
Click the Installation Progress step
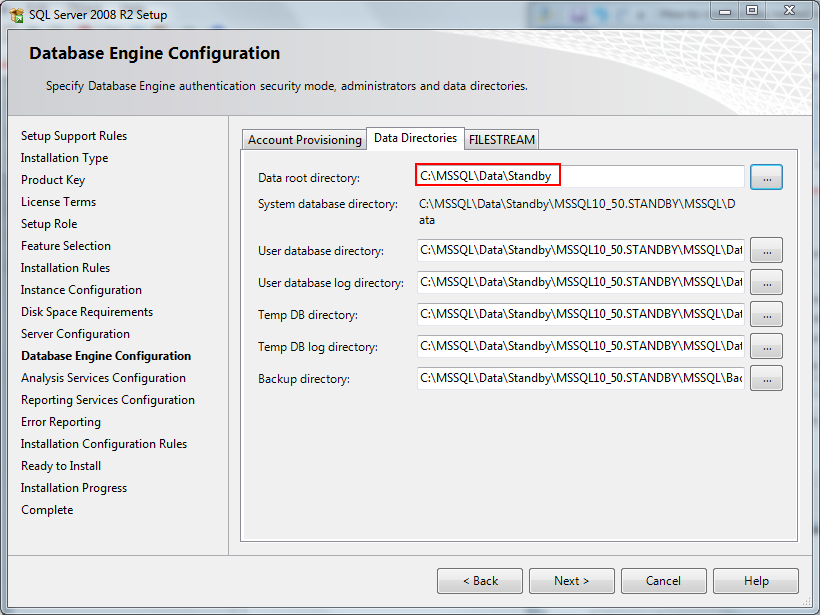tap(74, 487)
